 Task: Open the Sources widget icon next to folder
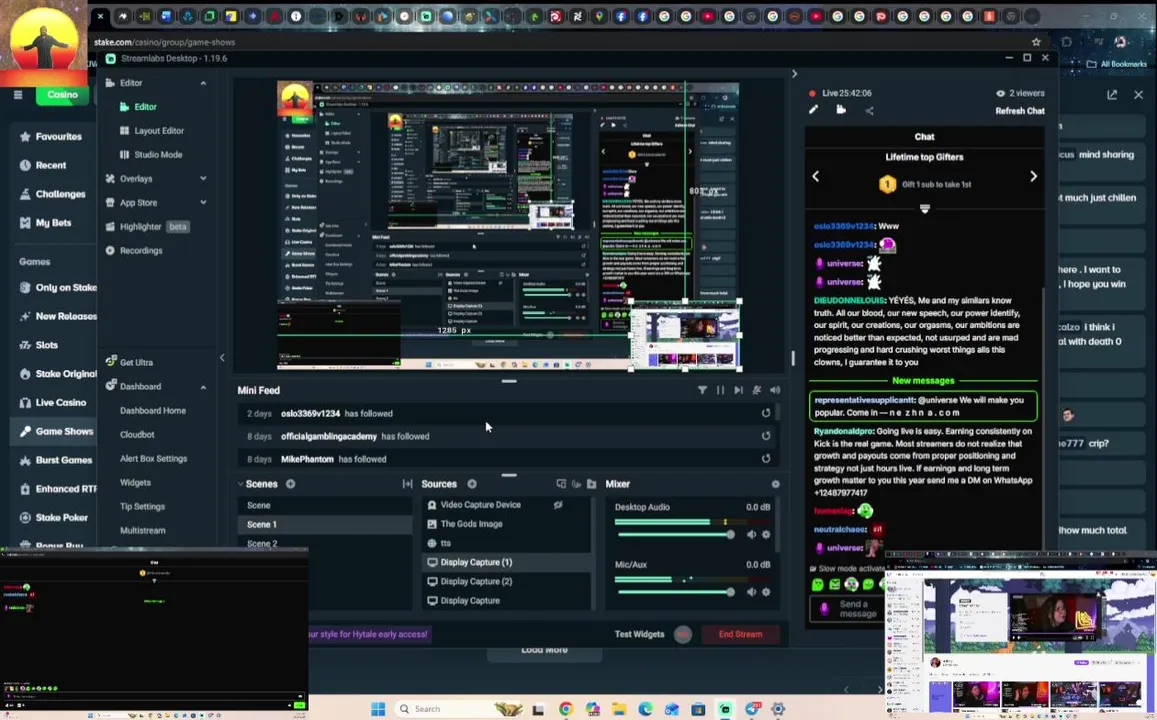576,485
